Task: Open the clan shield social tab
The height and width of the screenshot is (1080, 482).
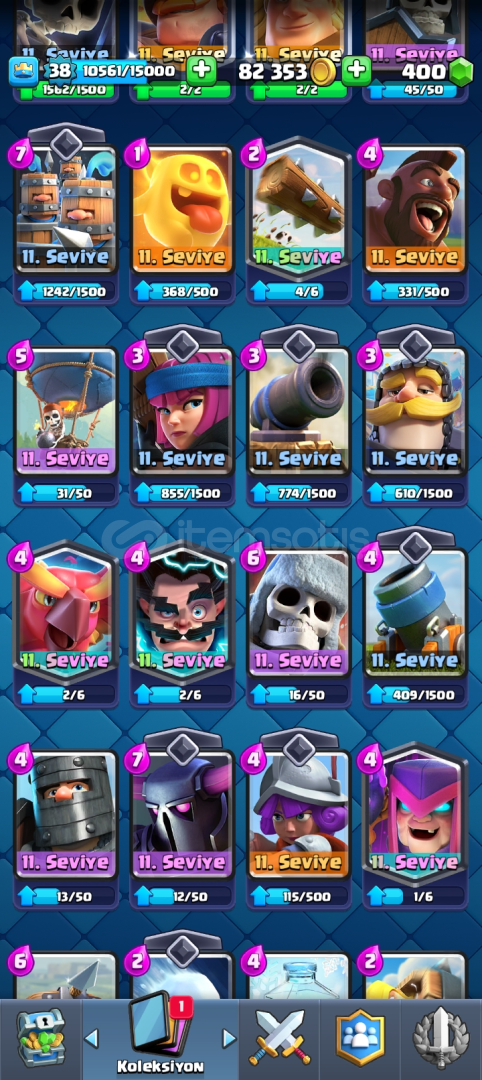Action: [x=360, y=1038]
